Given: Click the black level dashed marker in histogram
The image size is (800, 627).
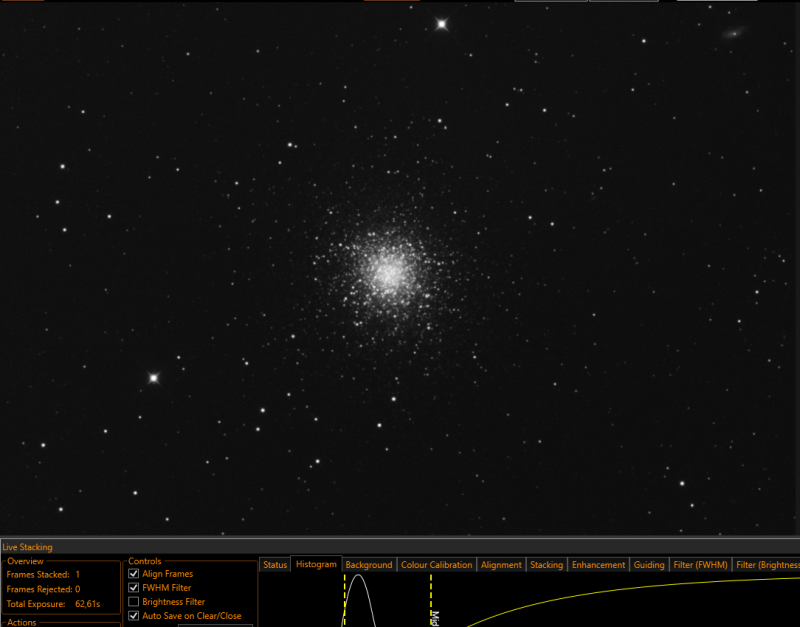Looking at the screenshot, I should [345, 600].
